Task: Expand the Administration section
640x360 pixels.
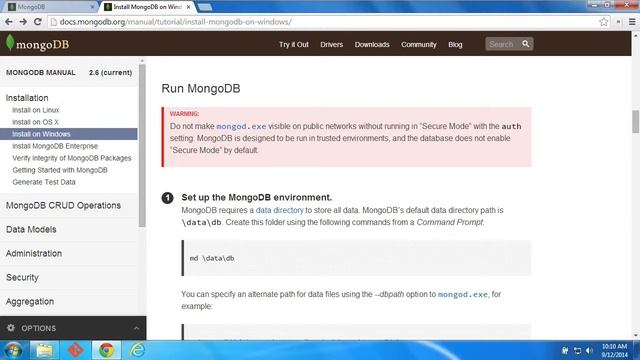Action: click(x=34, y=253)
